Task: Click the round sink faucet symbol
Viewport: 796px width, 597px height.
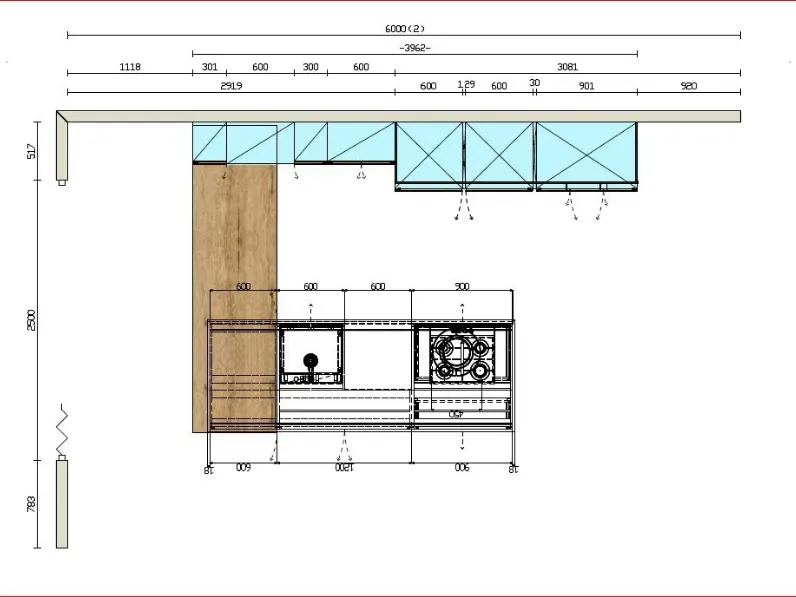Action: (x=310, y=361)
